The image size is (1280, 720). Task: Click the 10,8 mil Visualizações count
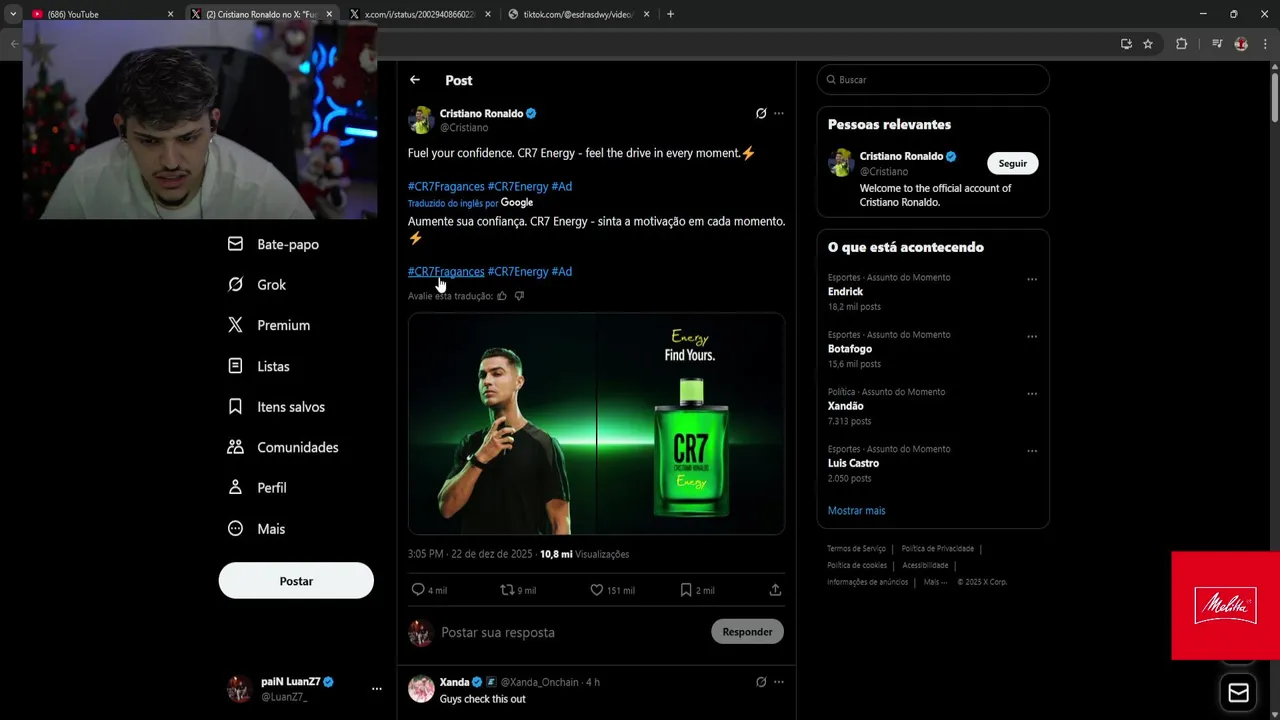pyautogui.click(x=584, y=554)
